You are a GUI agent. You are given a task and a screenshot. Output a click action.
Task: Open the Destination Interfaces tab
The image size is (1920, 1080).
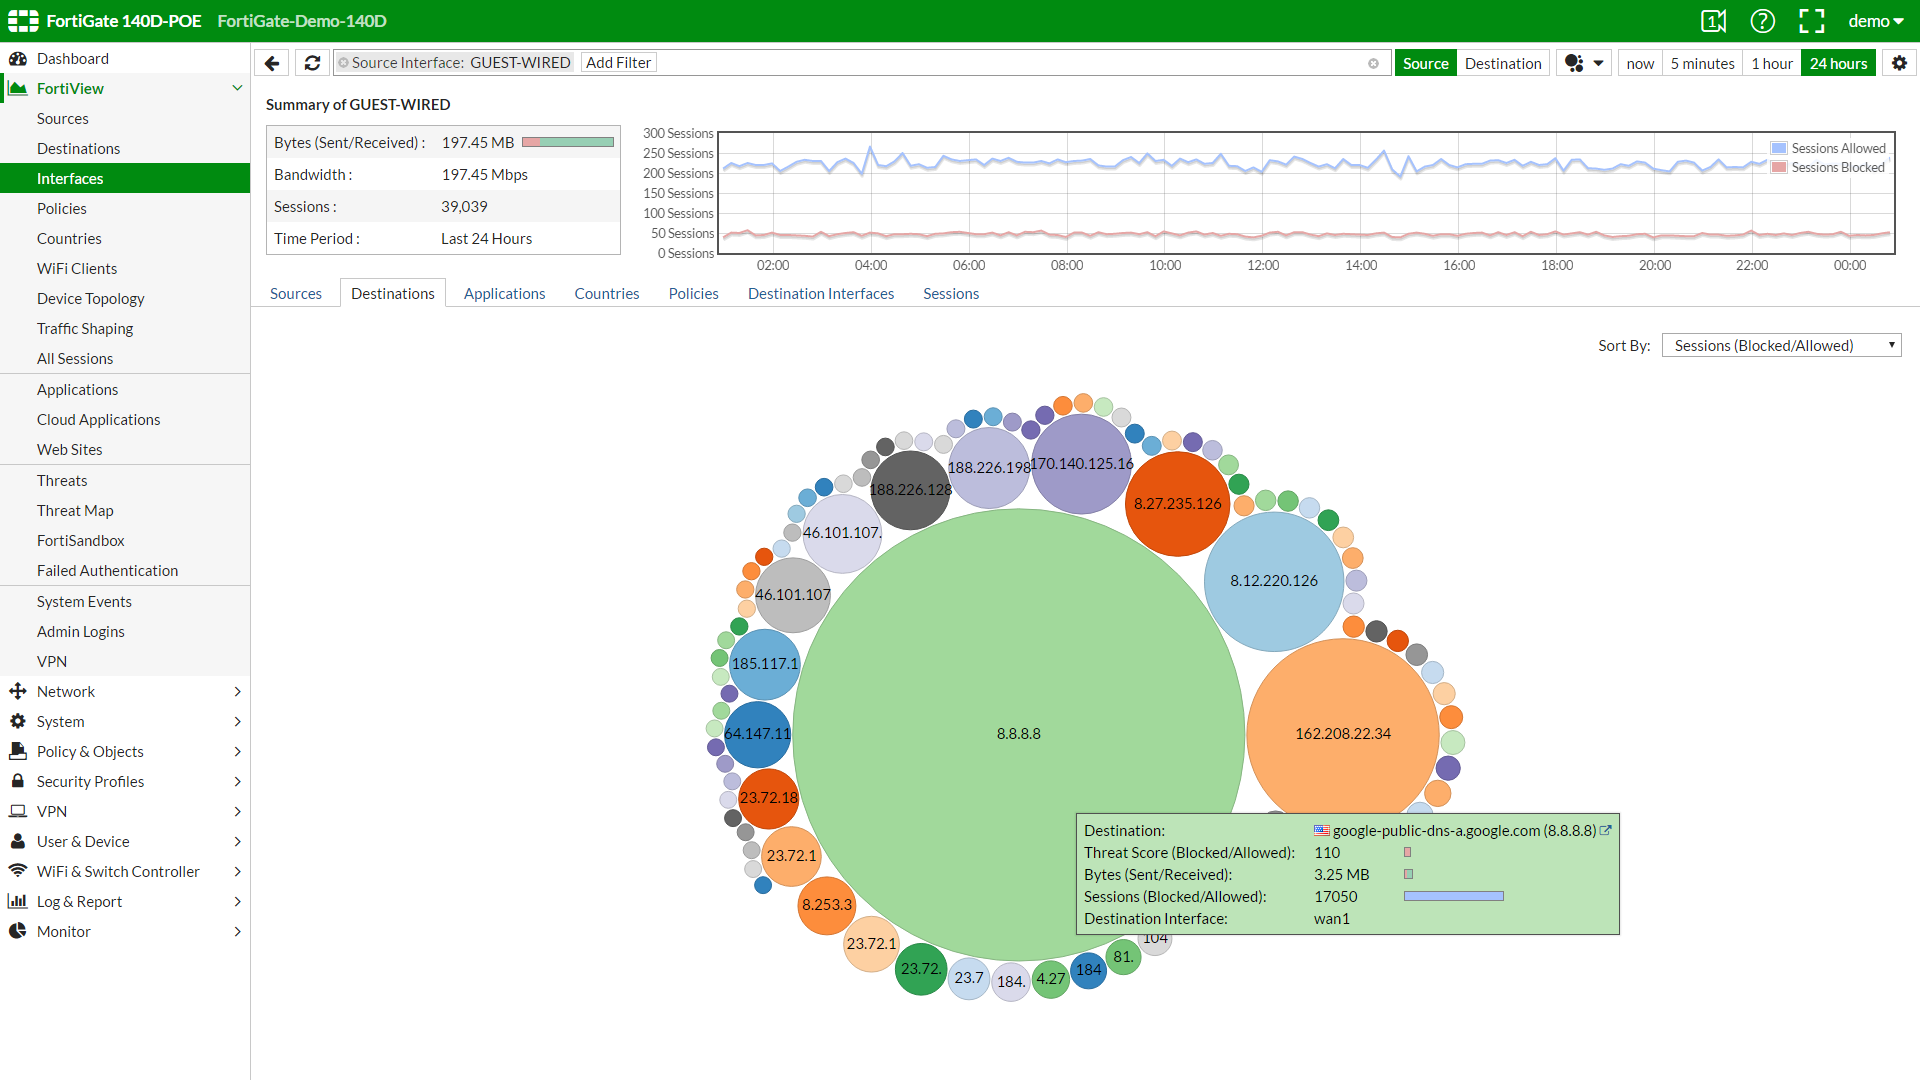[820, 293]
